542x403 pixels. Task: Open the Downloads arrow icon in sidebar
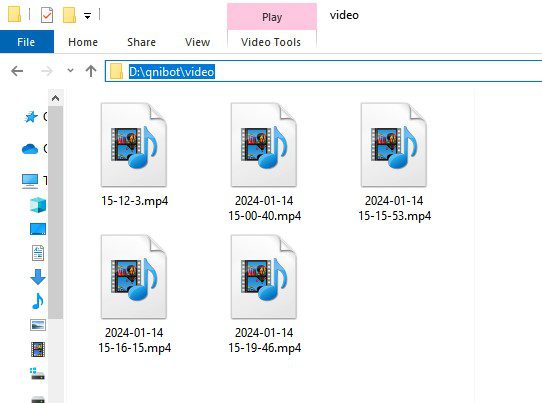(38, 277)
